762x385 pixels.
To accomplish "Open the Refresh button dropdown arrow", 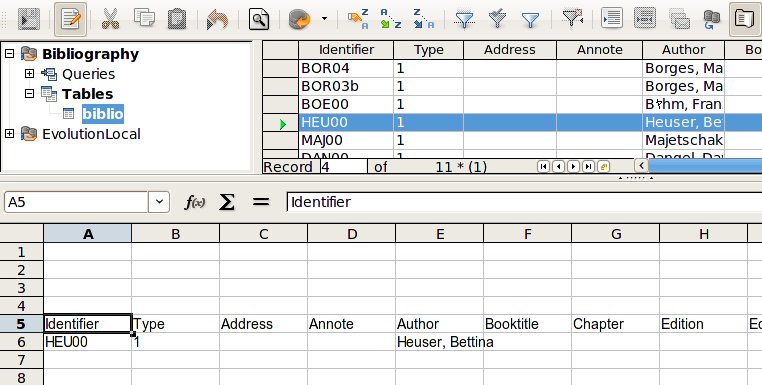I will pos(324,19).
